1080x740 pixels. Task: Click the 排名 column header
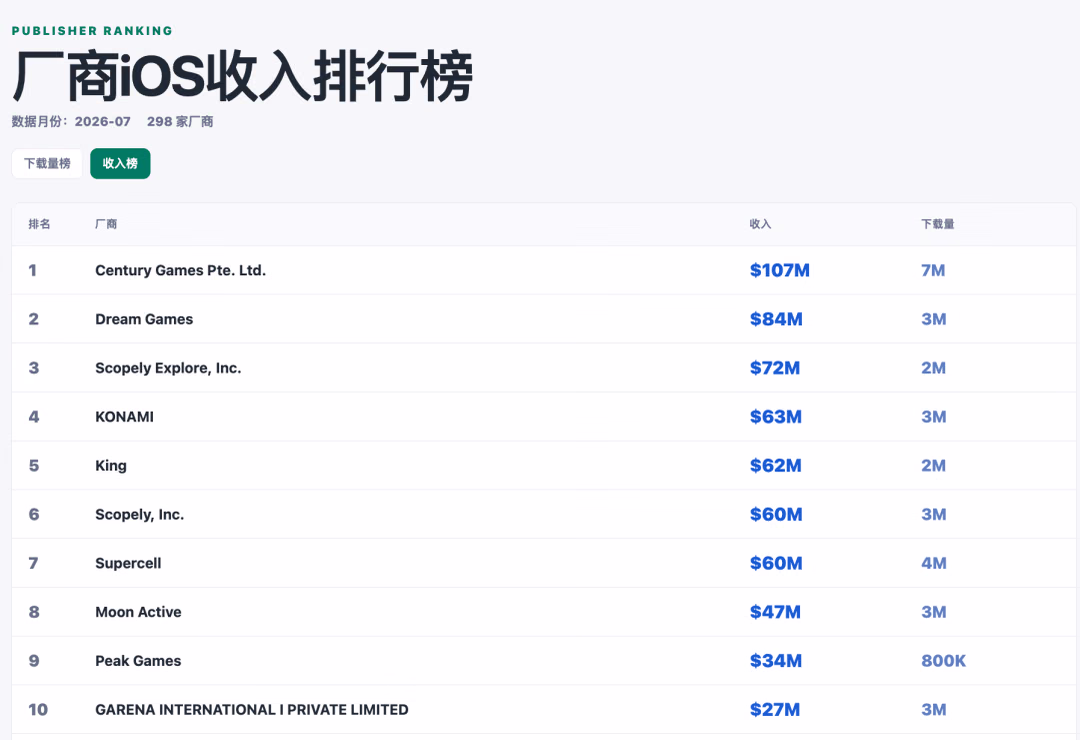[39, 224]
